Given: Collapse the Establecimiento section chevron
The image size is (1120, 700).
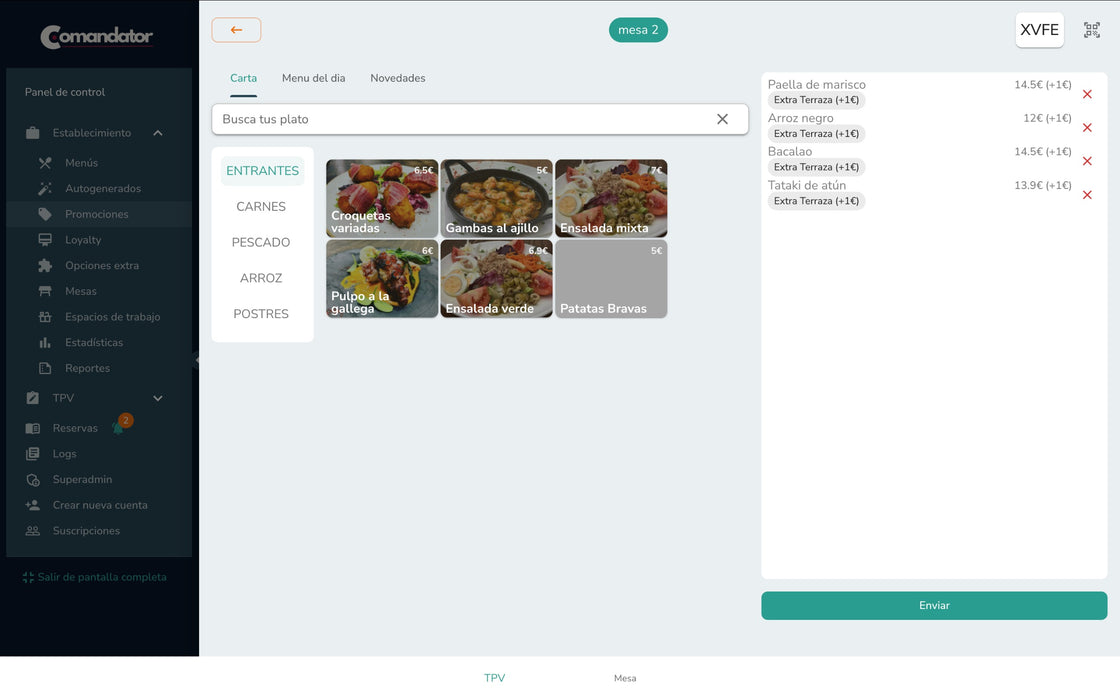Looking at the screenshot, I should point(158,133).
